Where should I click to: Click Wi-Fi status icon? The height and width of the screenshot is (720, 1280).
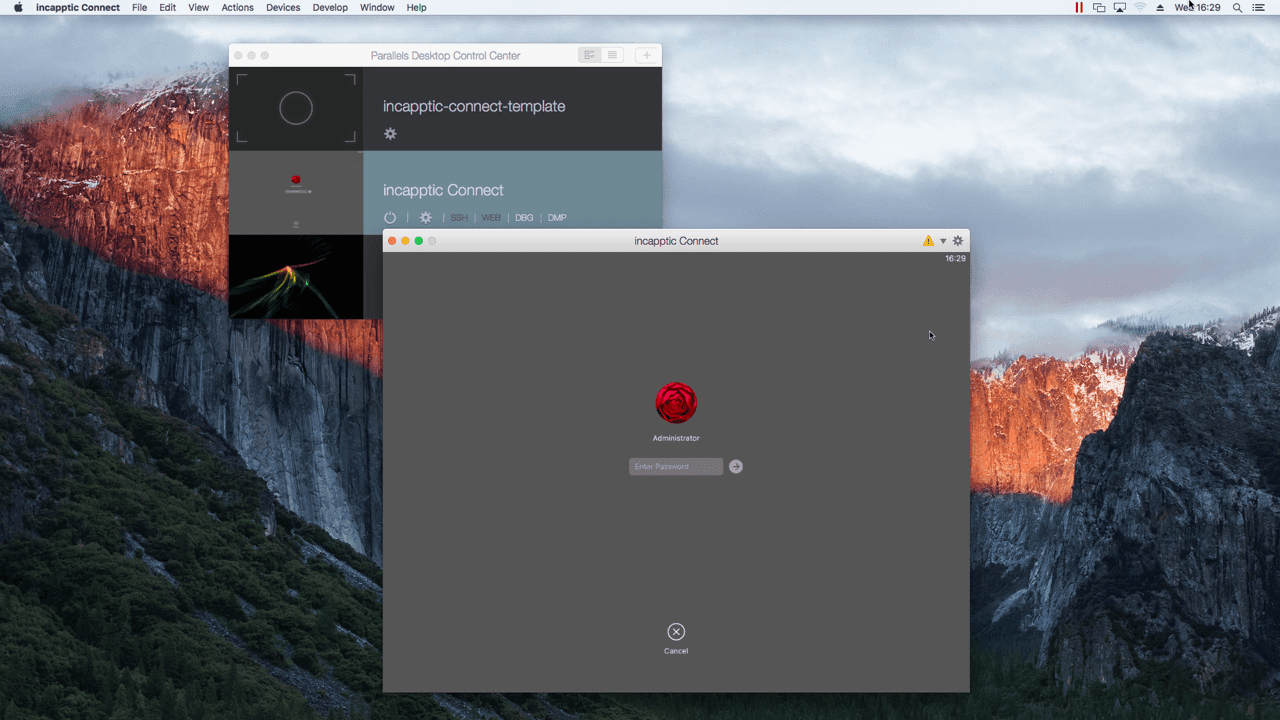1140,7
